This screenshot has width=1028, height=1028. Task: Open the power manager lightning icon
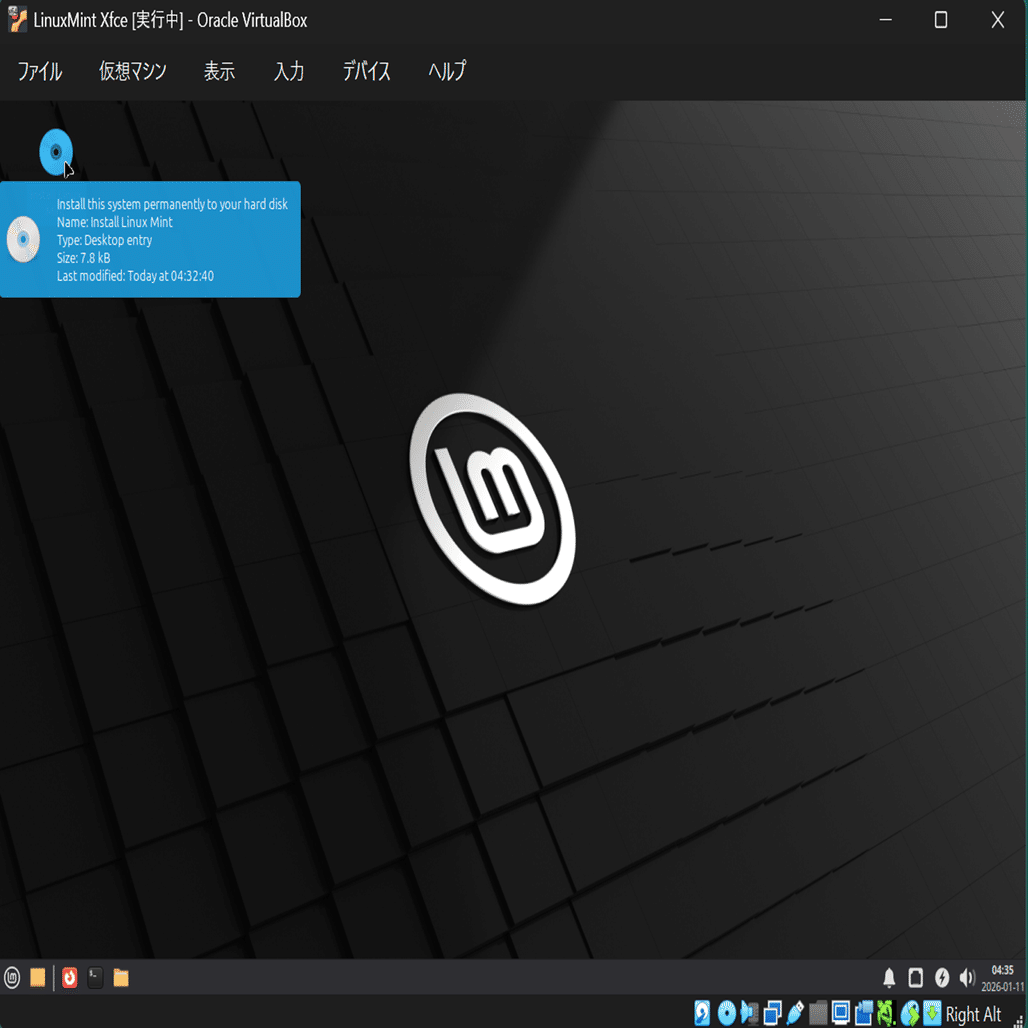[x=941, y=978]
